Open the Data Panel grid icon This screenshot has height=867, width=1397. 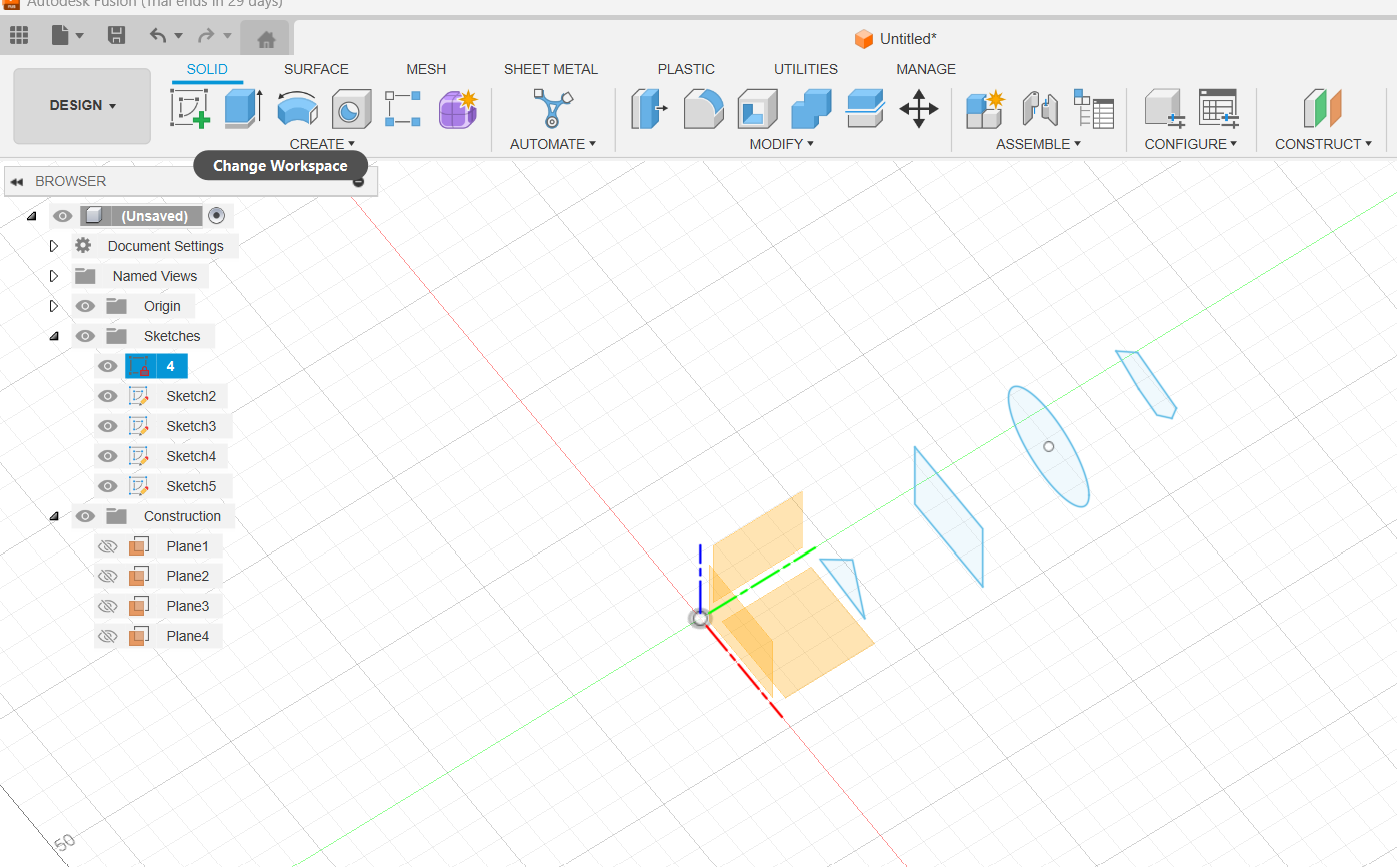tap(19, 36)
